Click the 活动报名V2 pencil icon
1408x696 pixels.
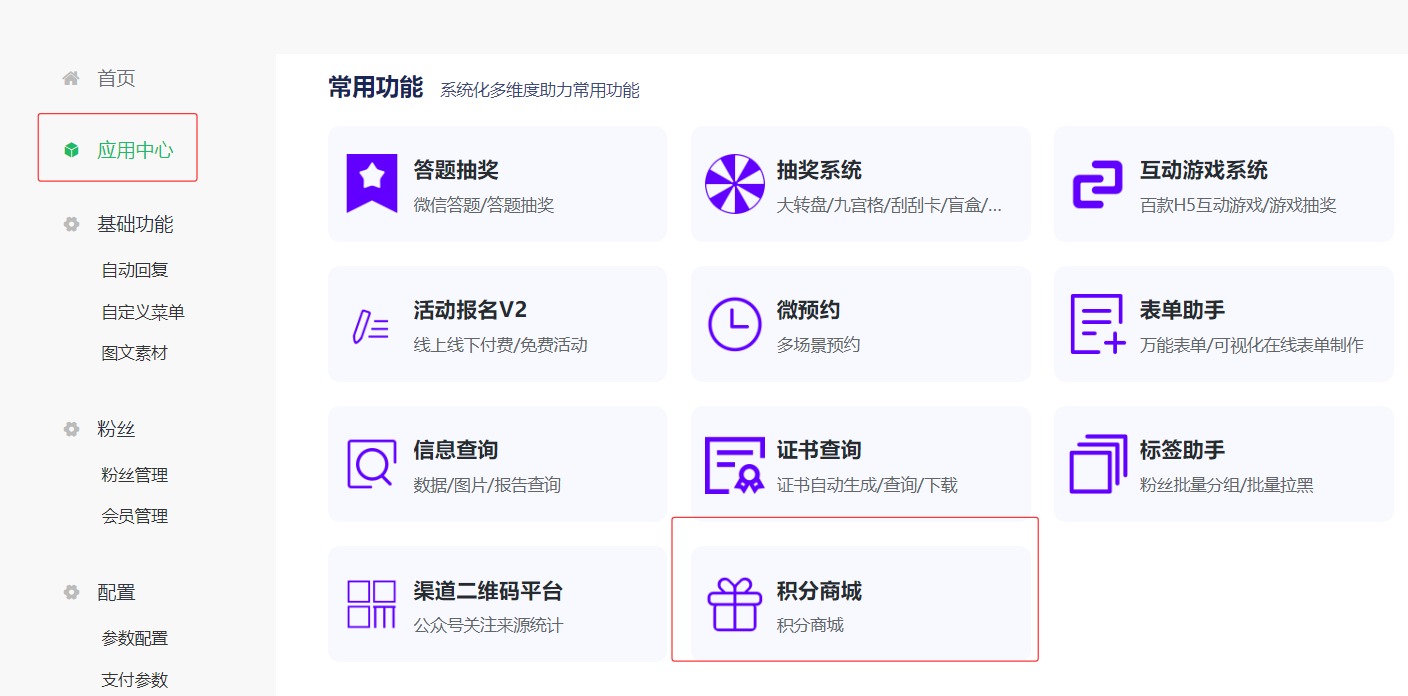click(371, 325)
